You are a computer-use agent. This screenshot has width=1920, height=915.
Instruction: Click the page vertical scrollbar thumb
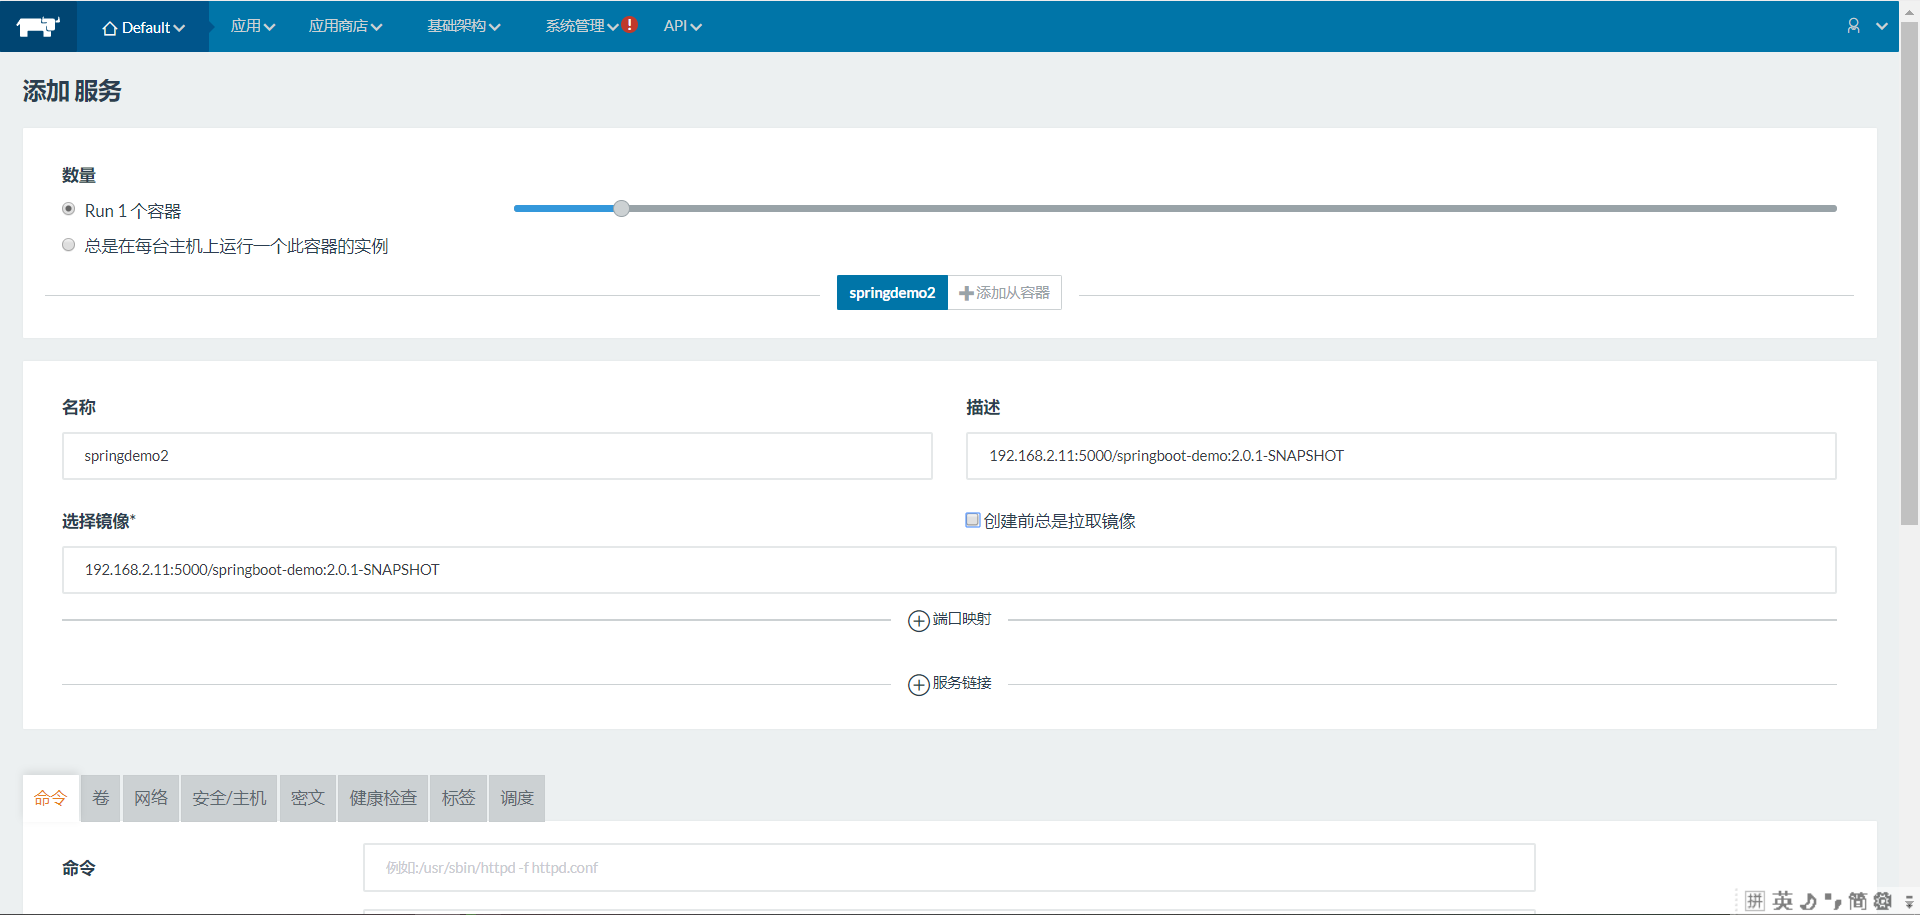(x=1909, y=273)
